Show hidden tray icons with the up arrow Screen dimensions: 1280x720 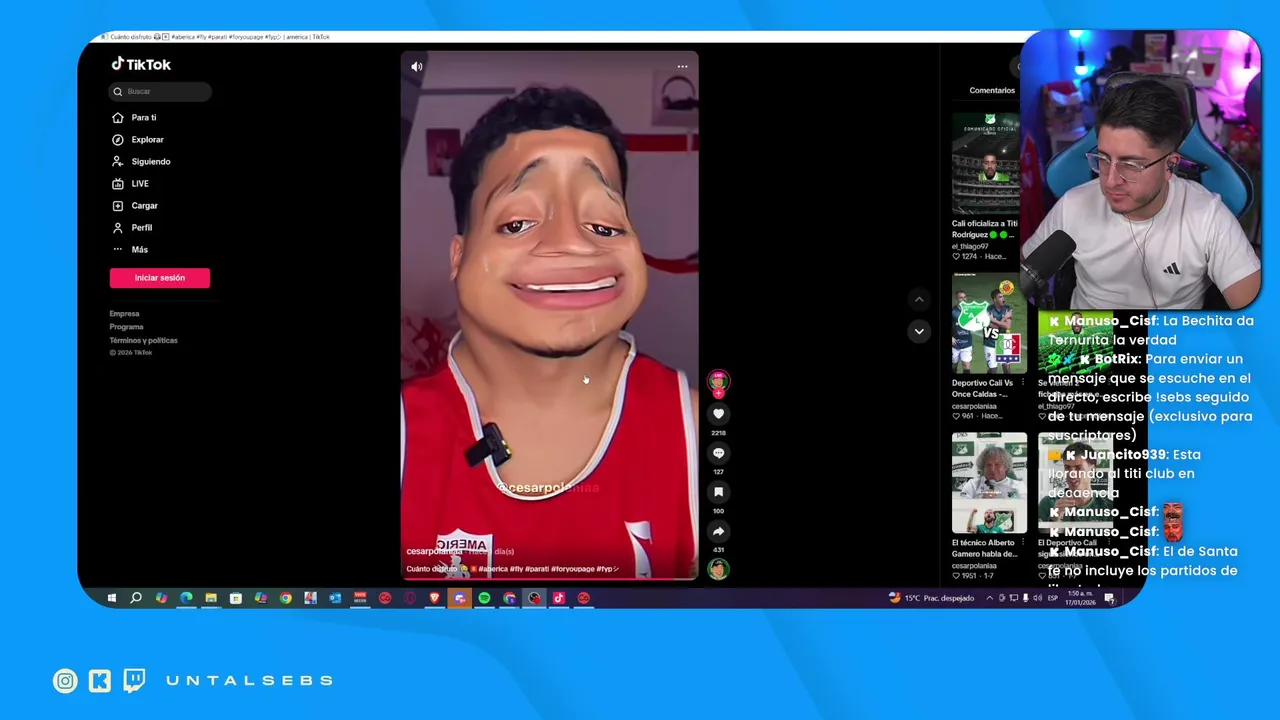(x=990, y=598)
